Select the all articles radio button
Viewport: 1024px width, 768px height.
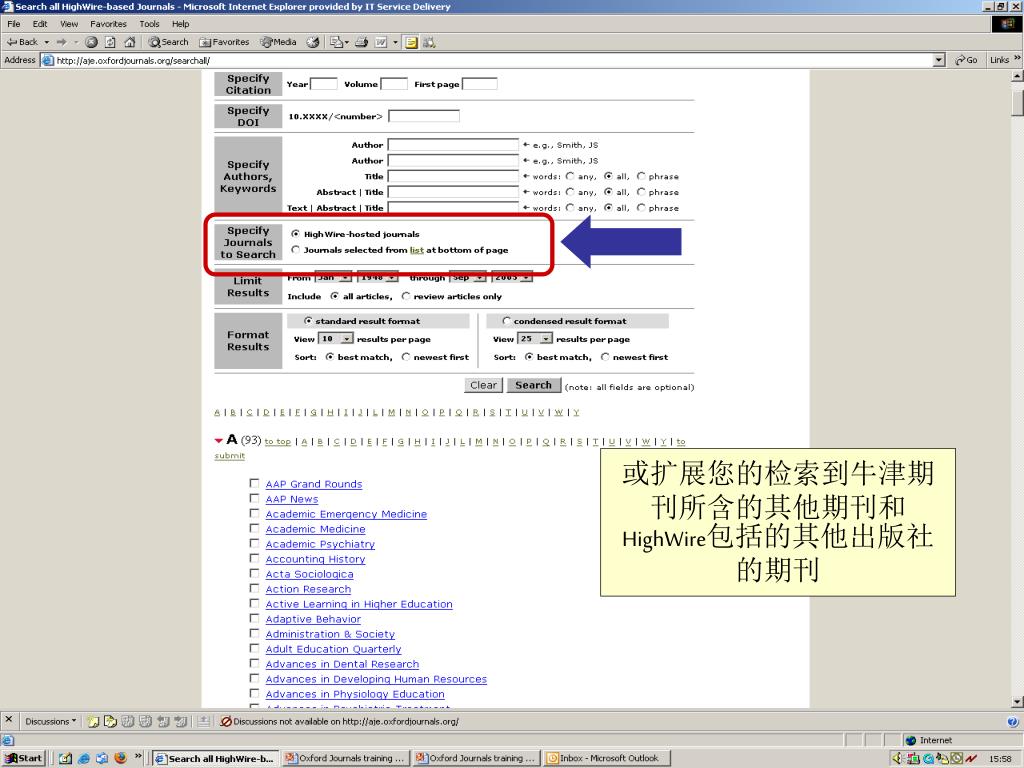coord(334,296)
